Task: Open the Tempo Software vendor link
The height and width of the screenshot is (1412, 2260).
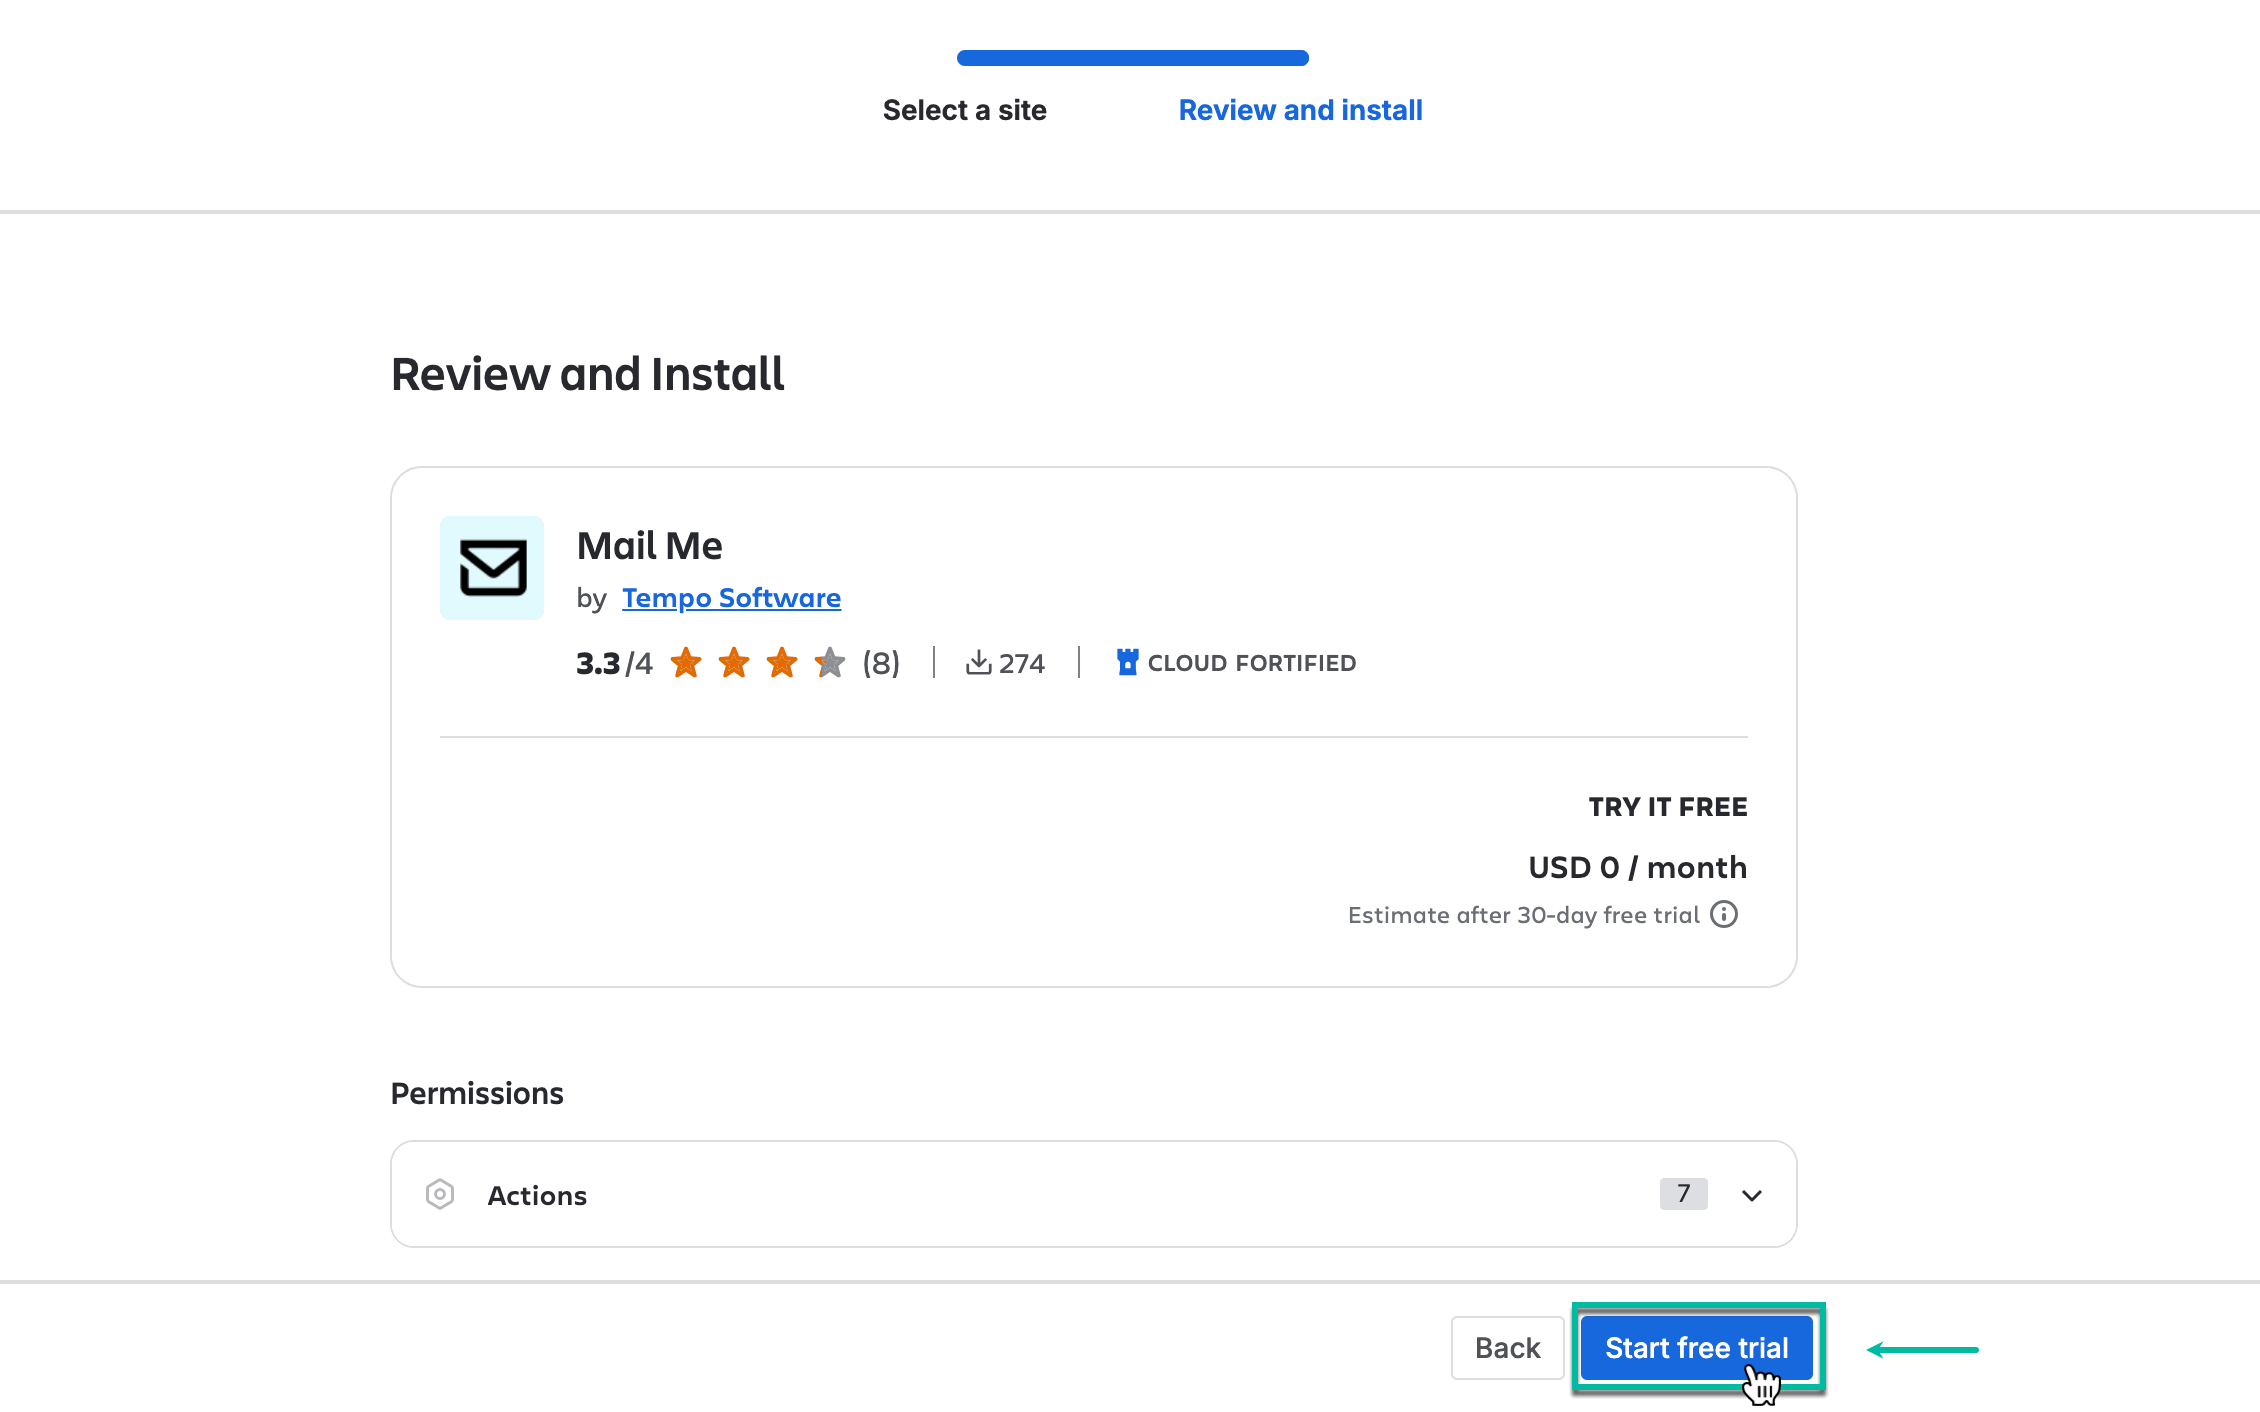Action: click(731, 598)
